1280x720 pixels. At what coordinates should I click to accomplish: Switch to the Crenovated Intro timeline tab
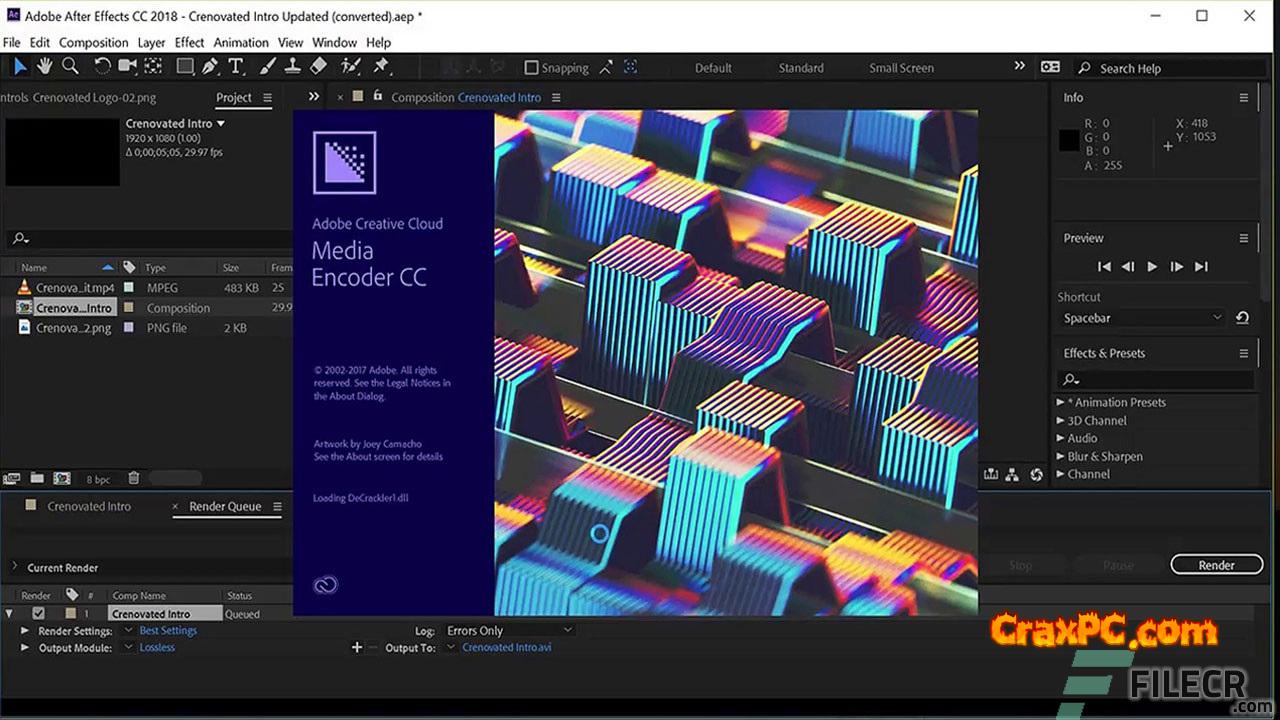point(89,506)
